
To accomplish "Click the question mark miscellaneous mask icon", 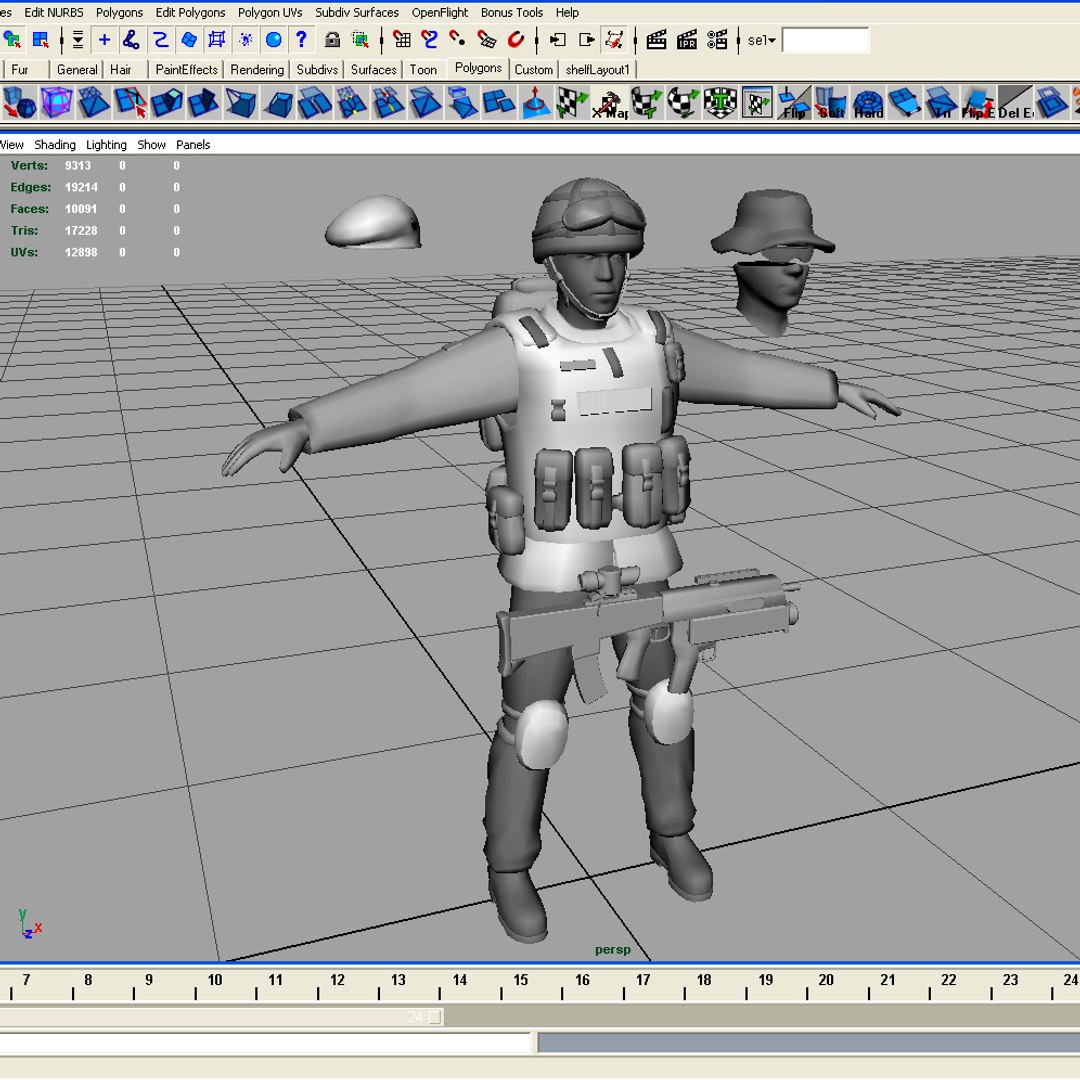I will 301,40.
